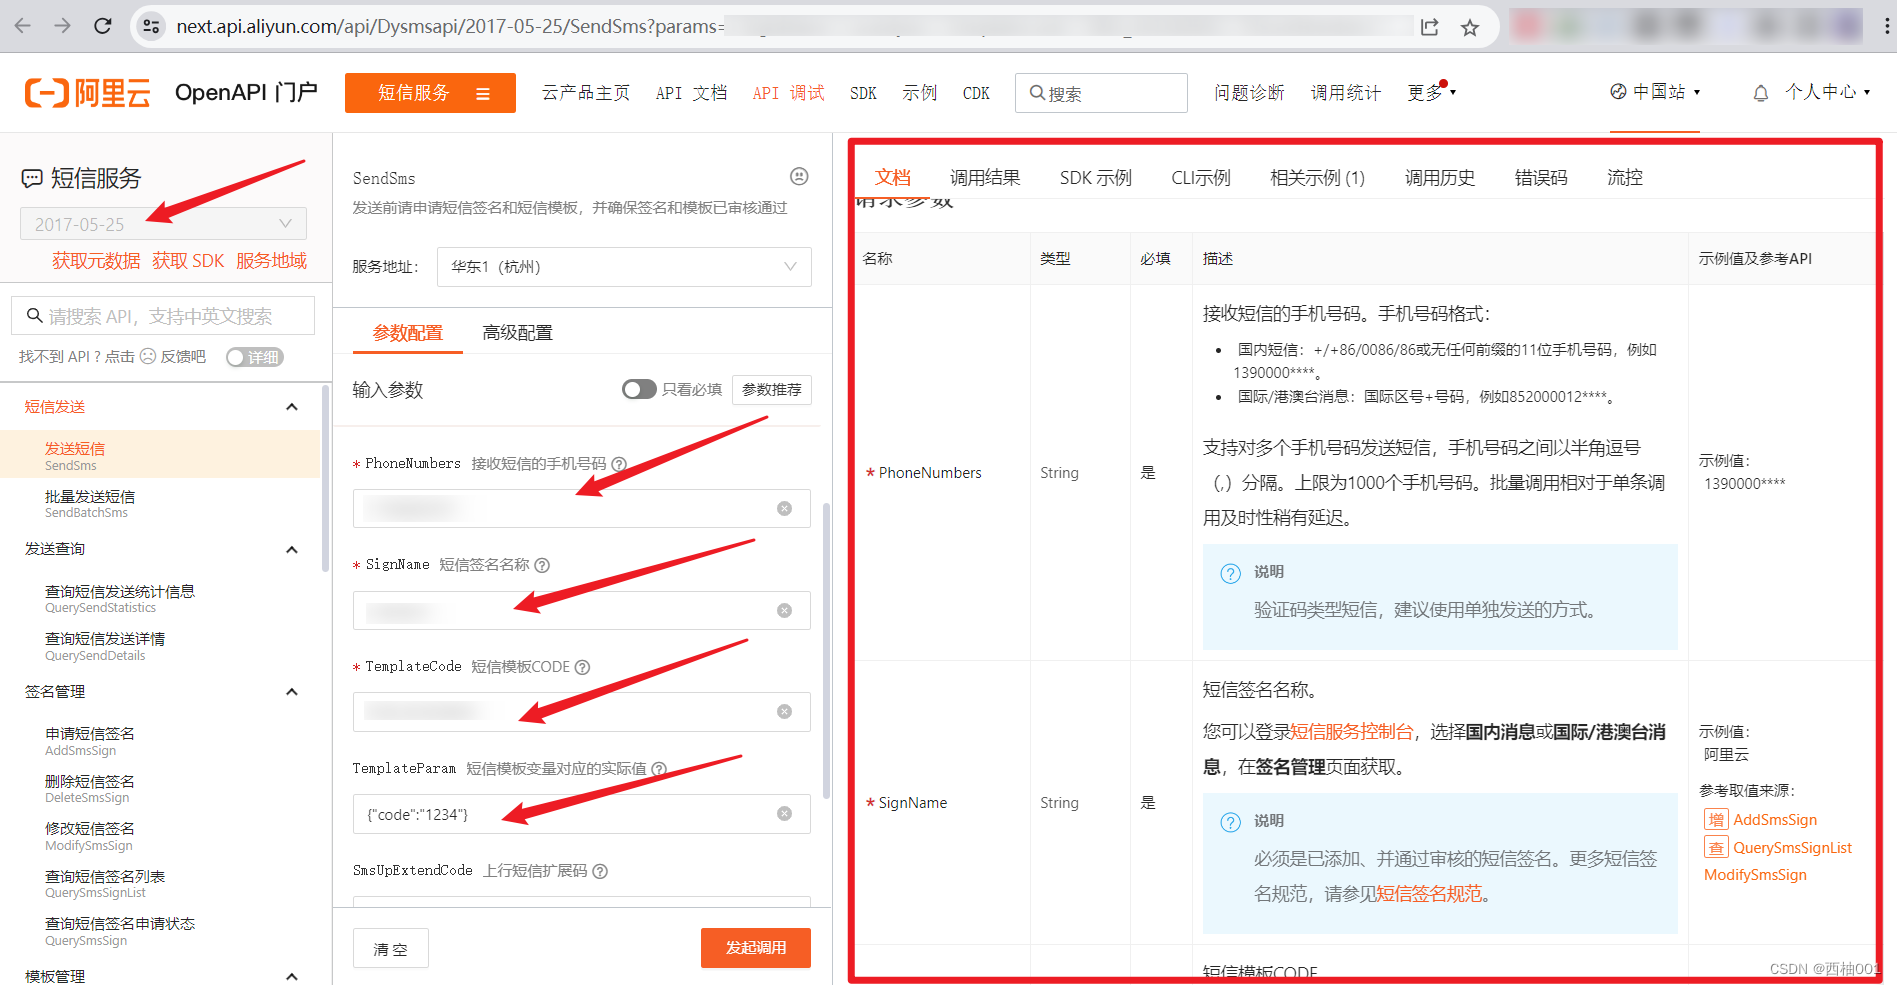Expand the 更多 menu
Screen dimensions: 1897x985
1432,93
